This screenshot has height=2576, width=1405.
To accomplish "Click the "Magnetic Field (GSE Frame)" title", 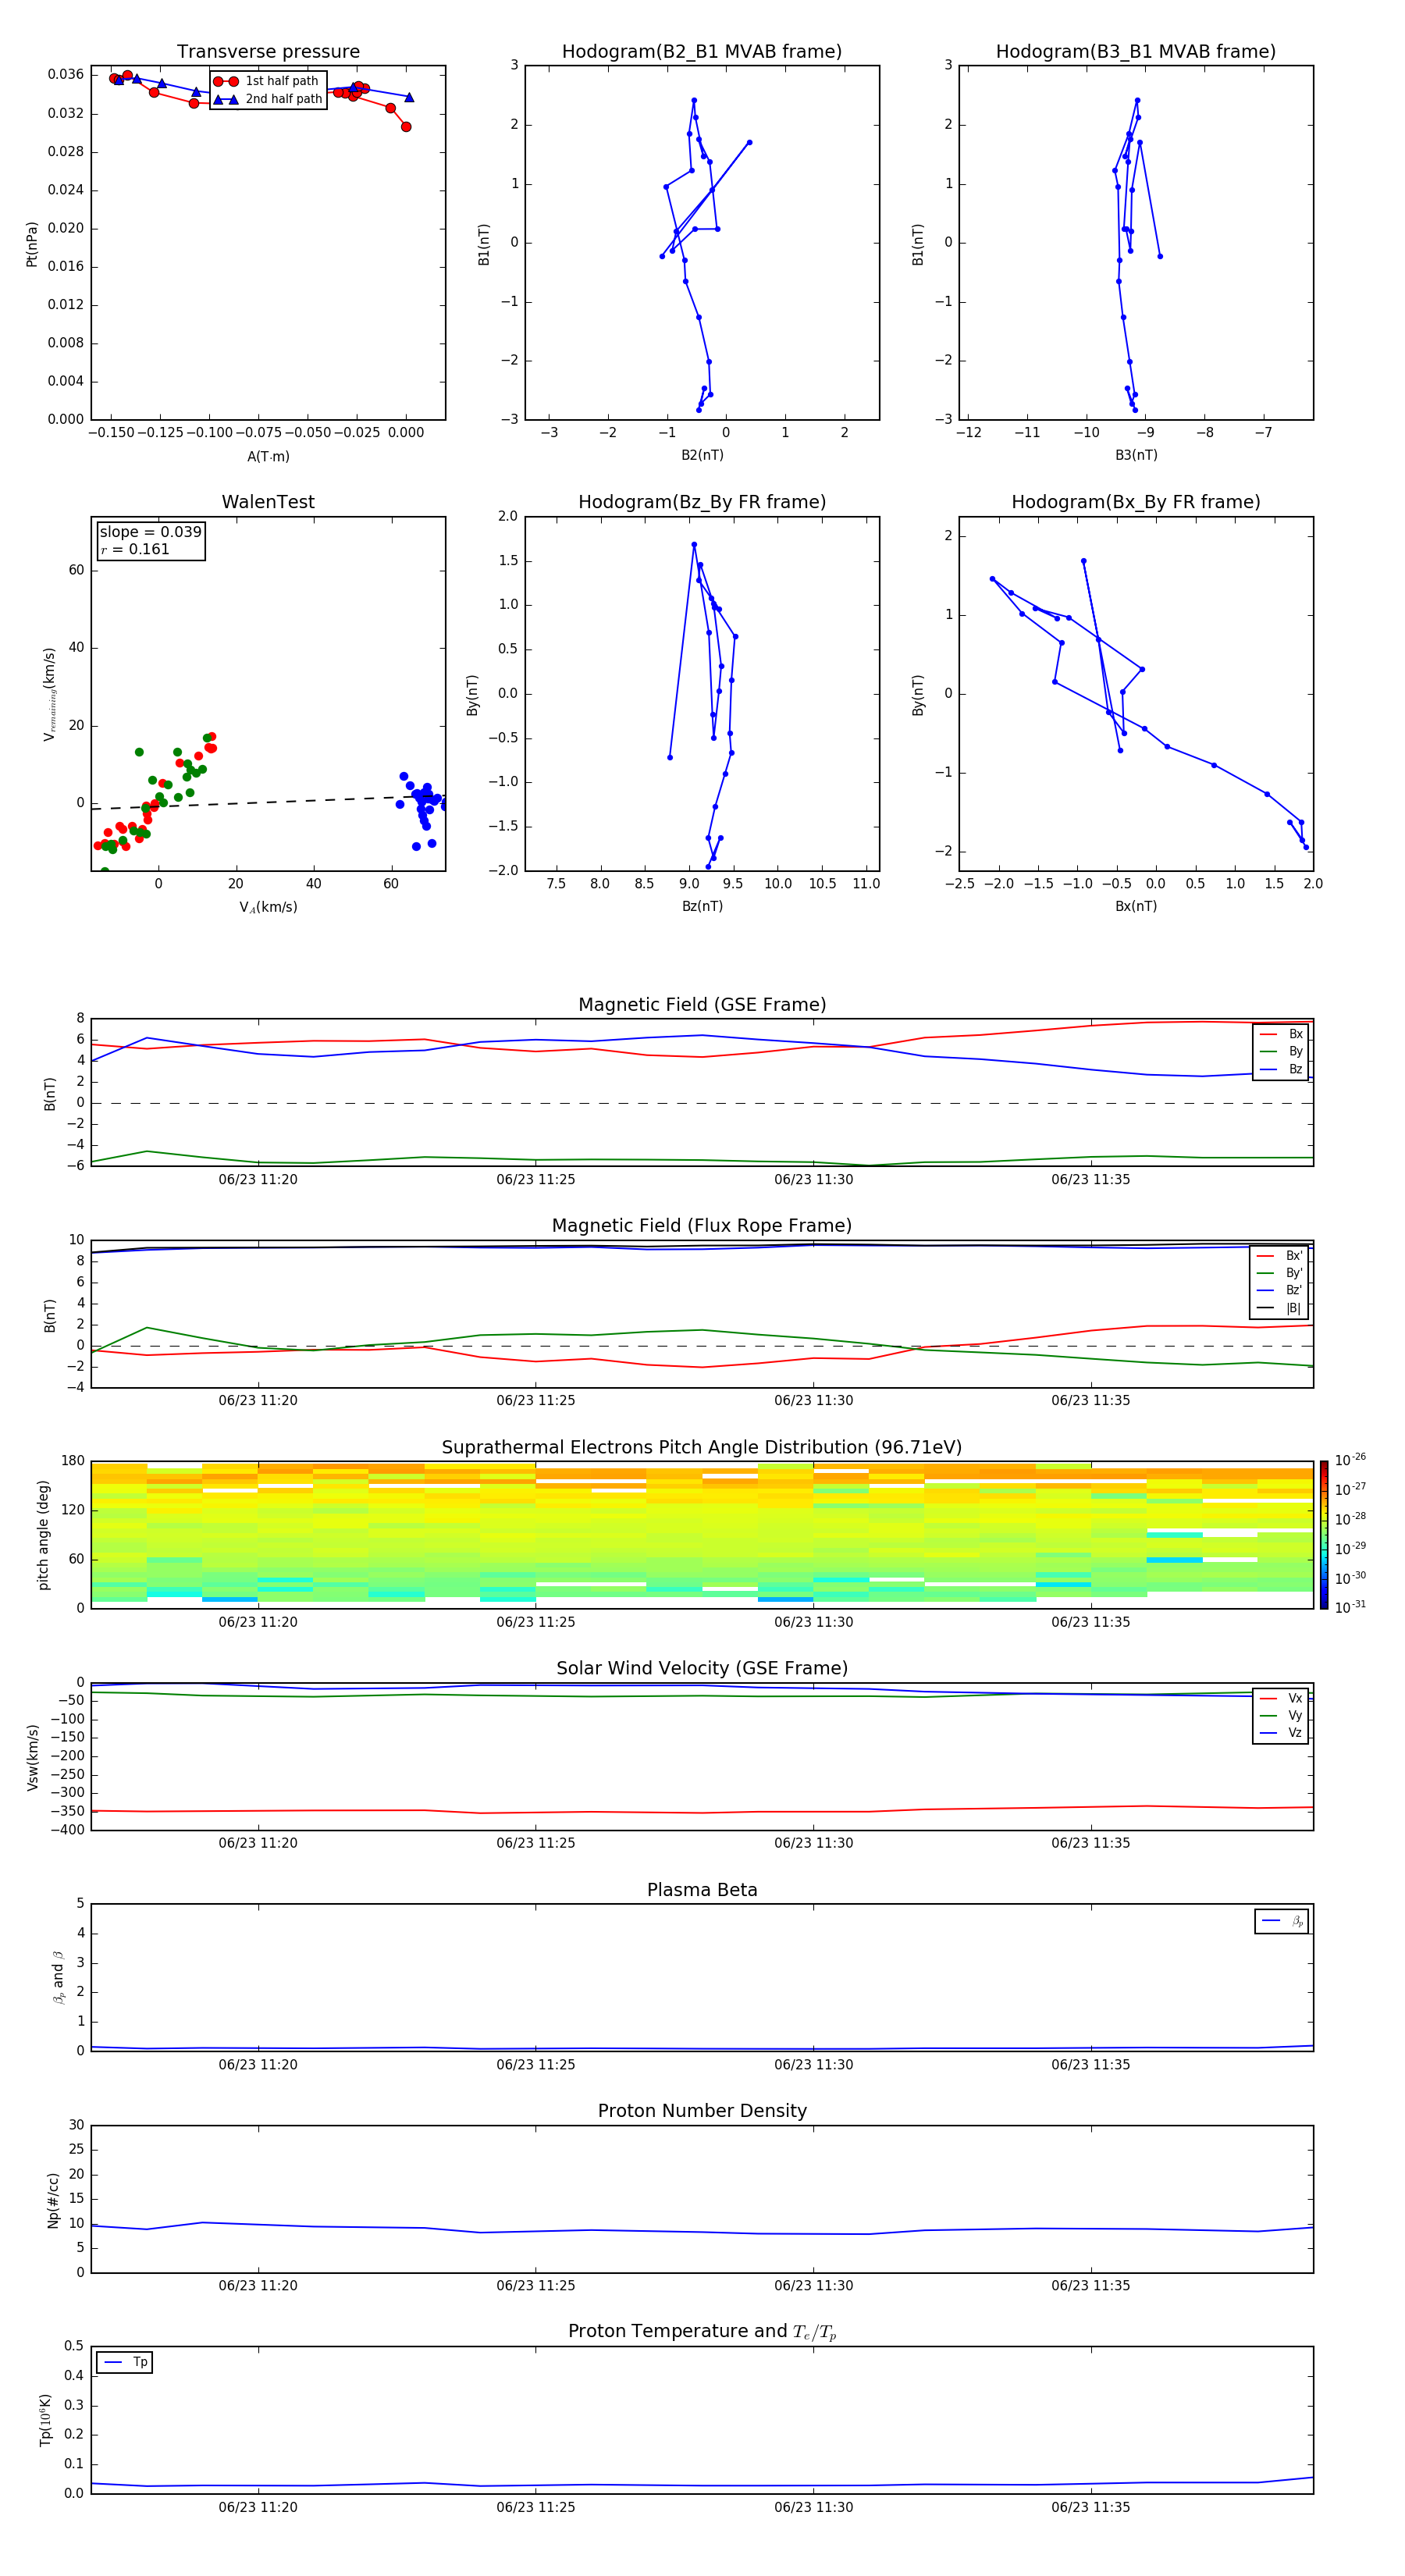I will point(702,1005).
